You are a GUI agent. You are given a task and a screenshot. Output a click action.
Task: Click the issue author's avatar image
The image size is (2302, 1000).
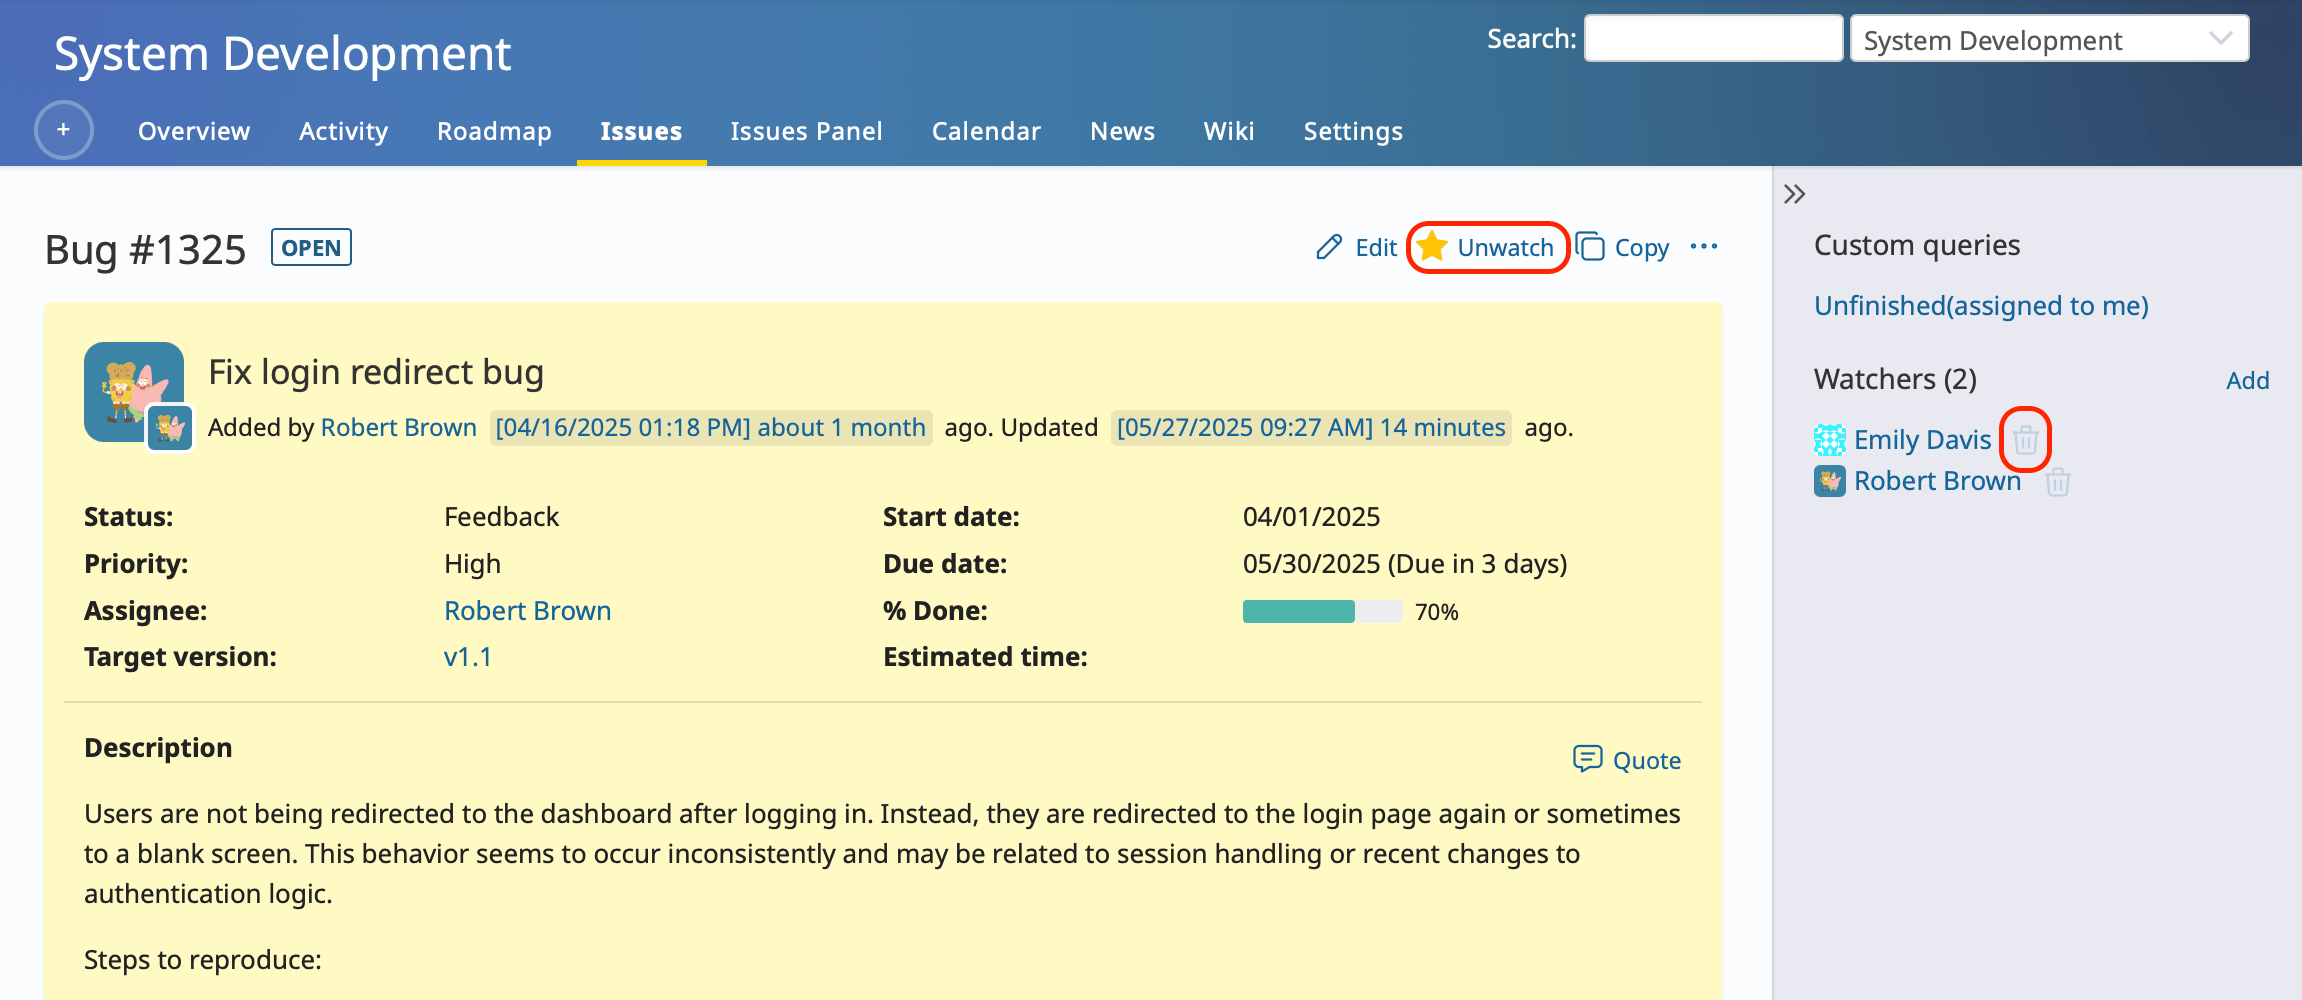tap(134, 392)
